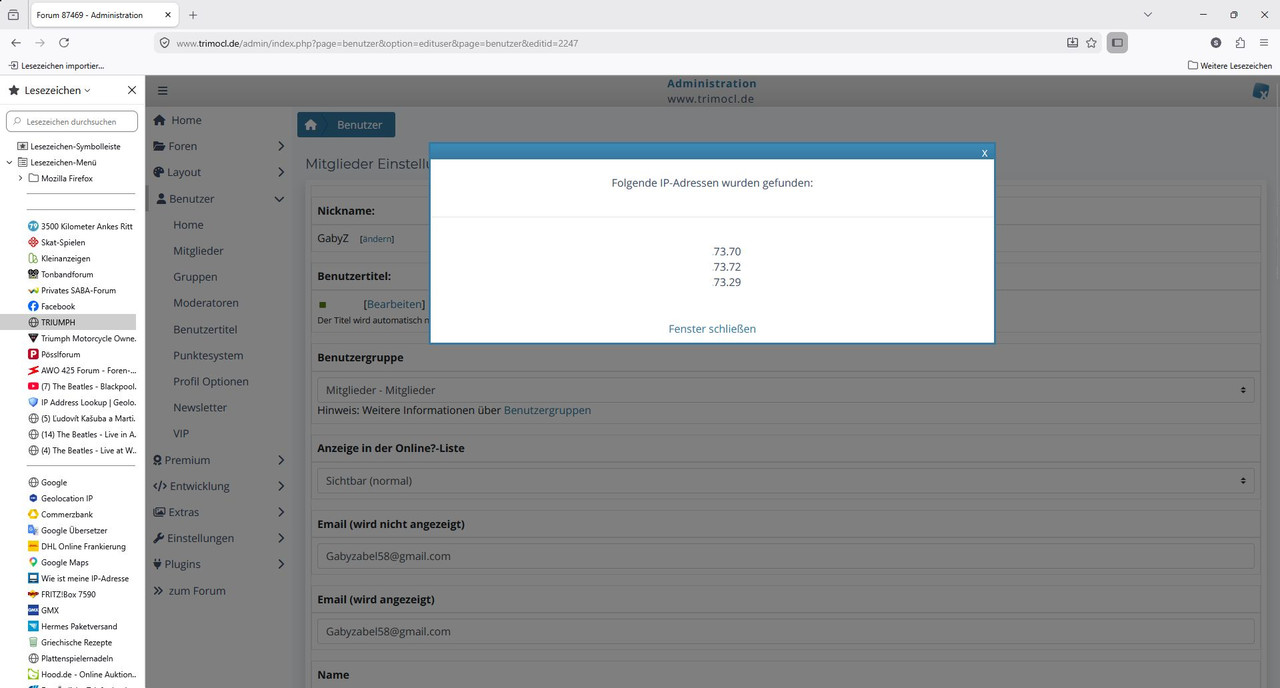Open Benutzertitel submenu entry
Screen dimensions: 1280x688
[x=205, y=329]
